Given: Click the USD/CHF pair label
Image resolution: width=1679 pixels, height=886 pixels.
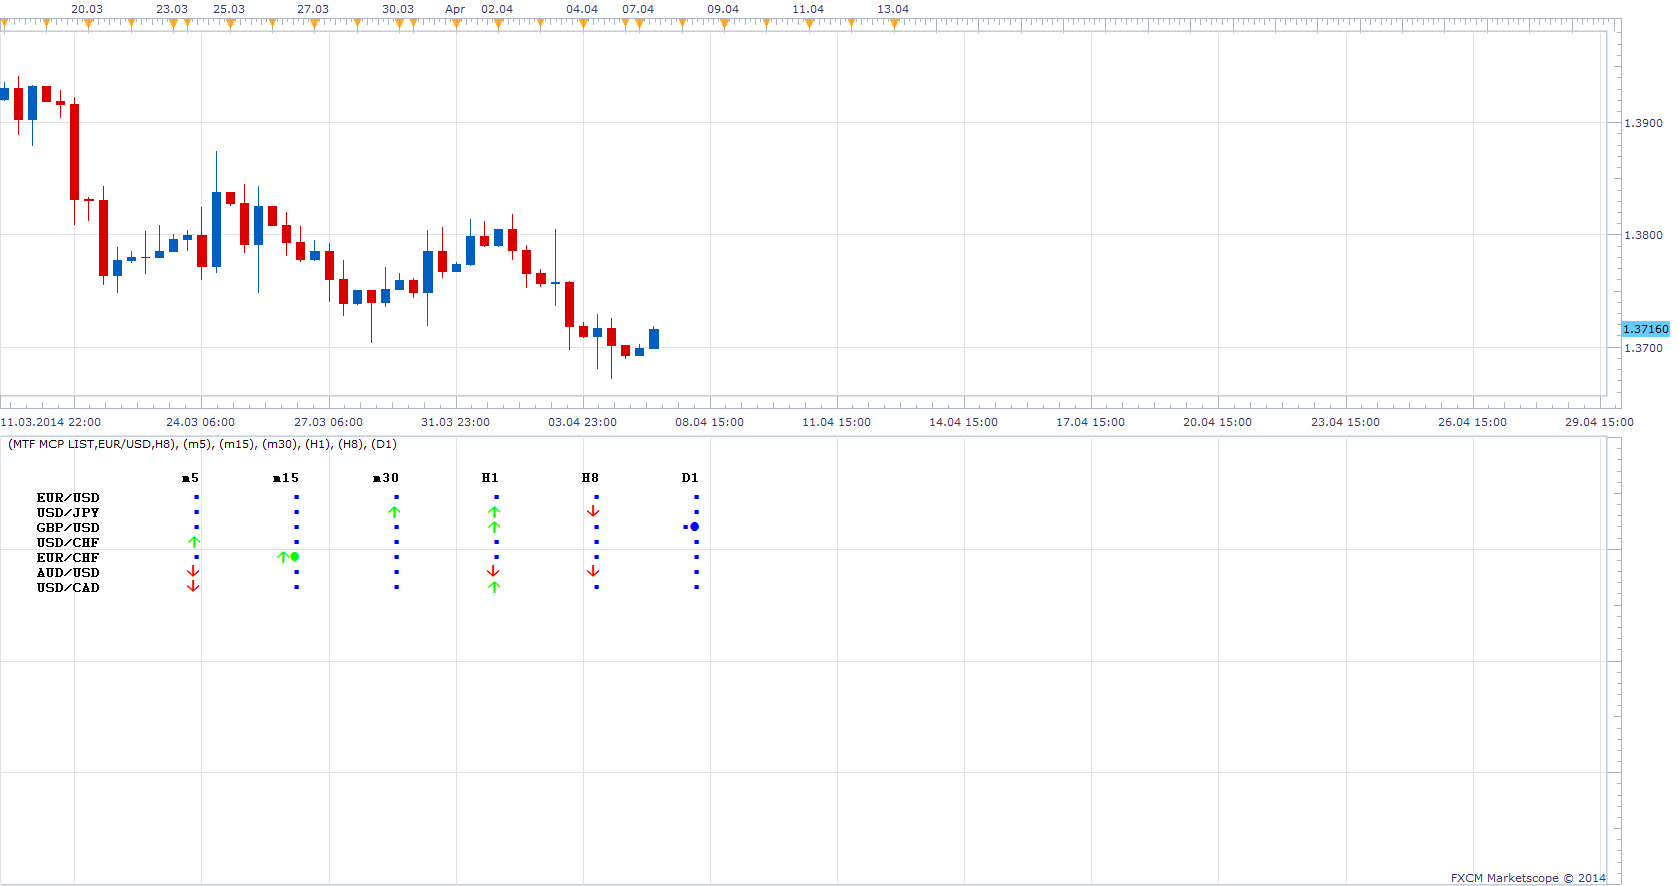Looking at the screenshot, I should [x=68, y=543].
